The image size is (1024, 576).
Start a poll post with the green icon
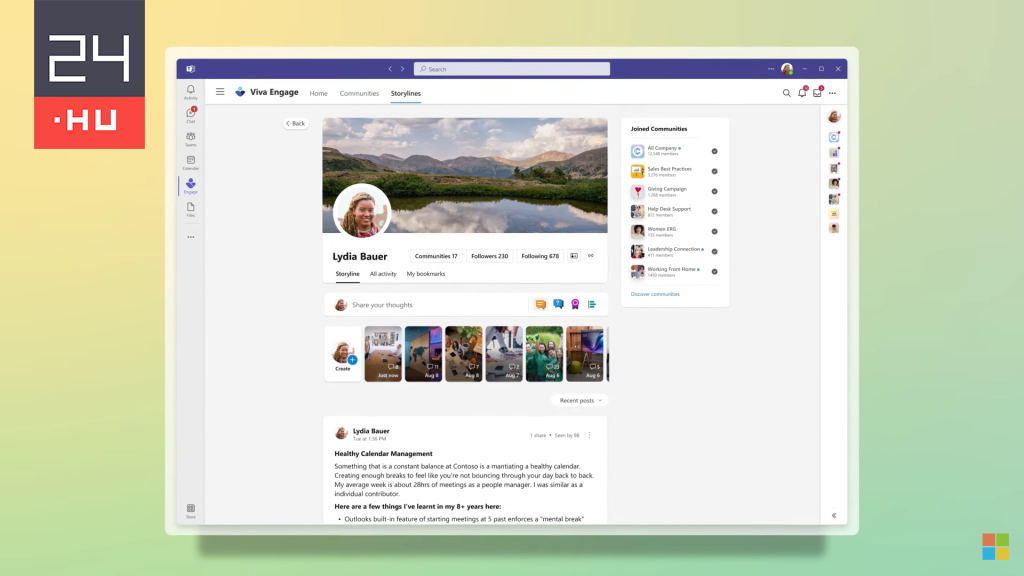592,304
